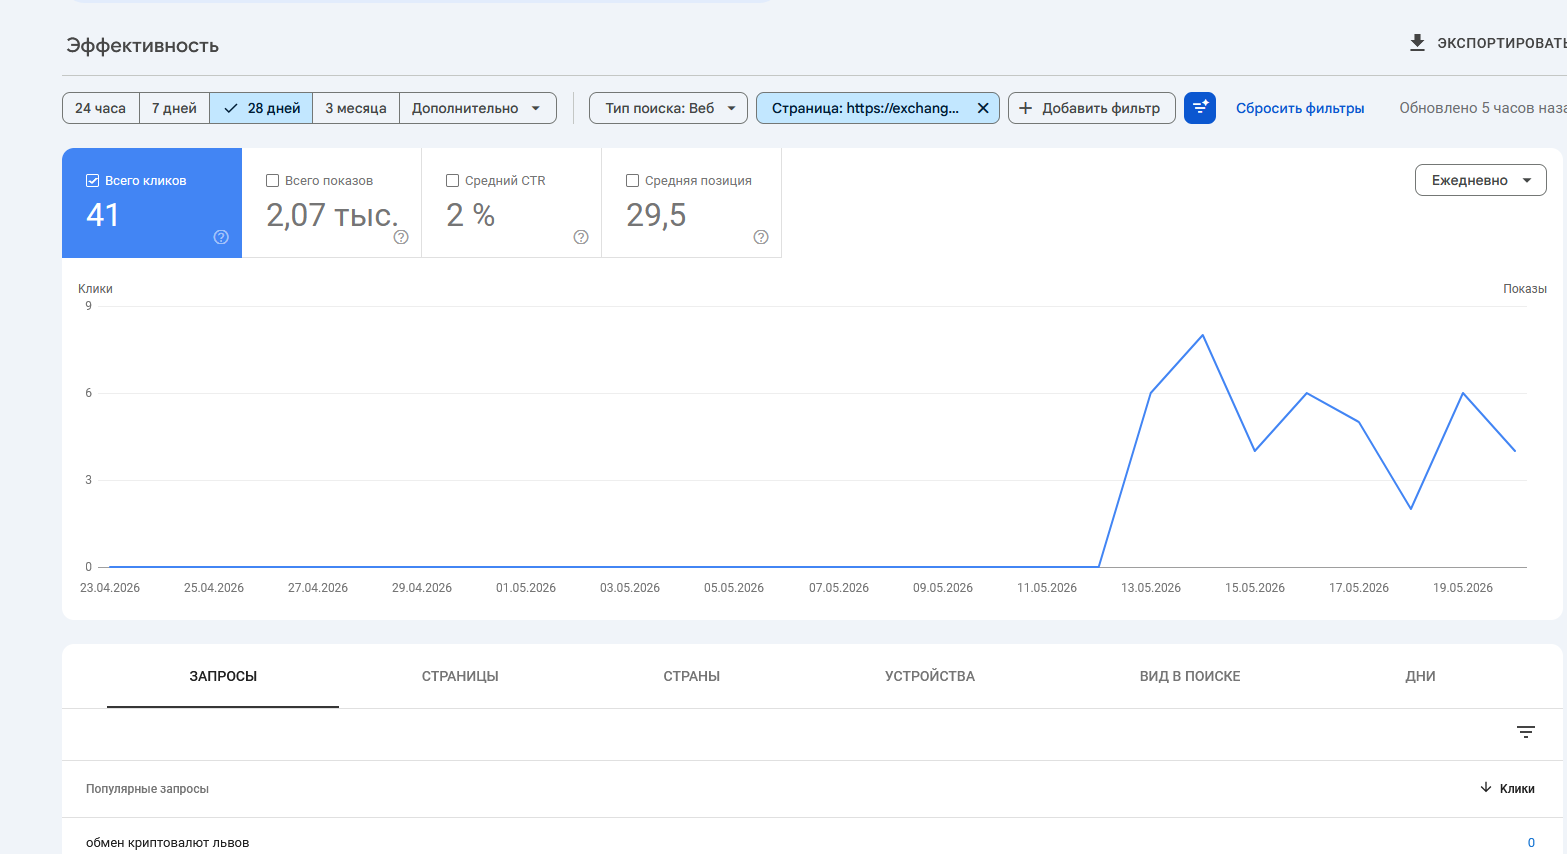Image resolution: width=1567 pixels, height=854 pixels.
Task: Remove the Страница filter with X icon
Action: coord(983,108)
